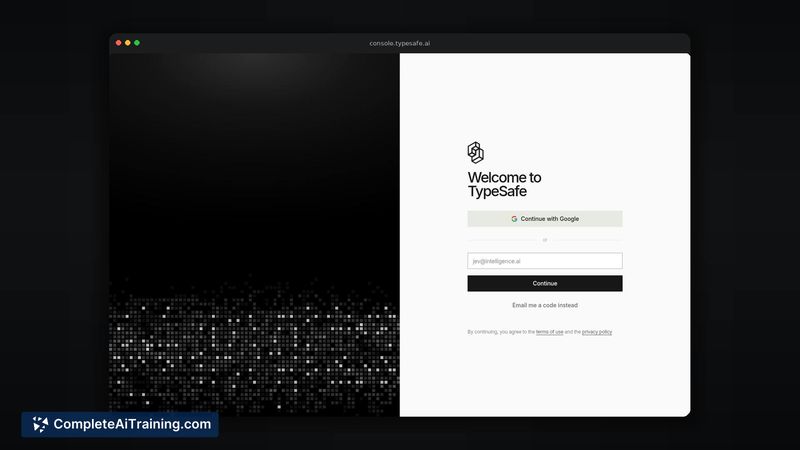The image size is (800, 450).
Task: Maximize the window with the green button
Action: pyautogui.click(x=137, y=43)
